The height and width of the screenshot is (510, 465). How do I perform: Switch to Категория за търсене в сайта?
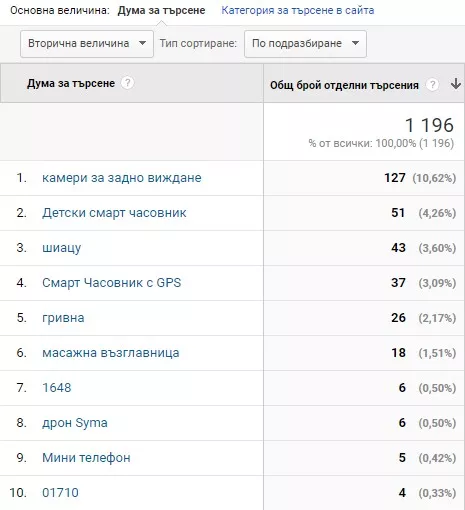pos(298,10)
